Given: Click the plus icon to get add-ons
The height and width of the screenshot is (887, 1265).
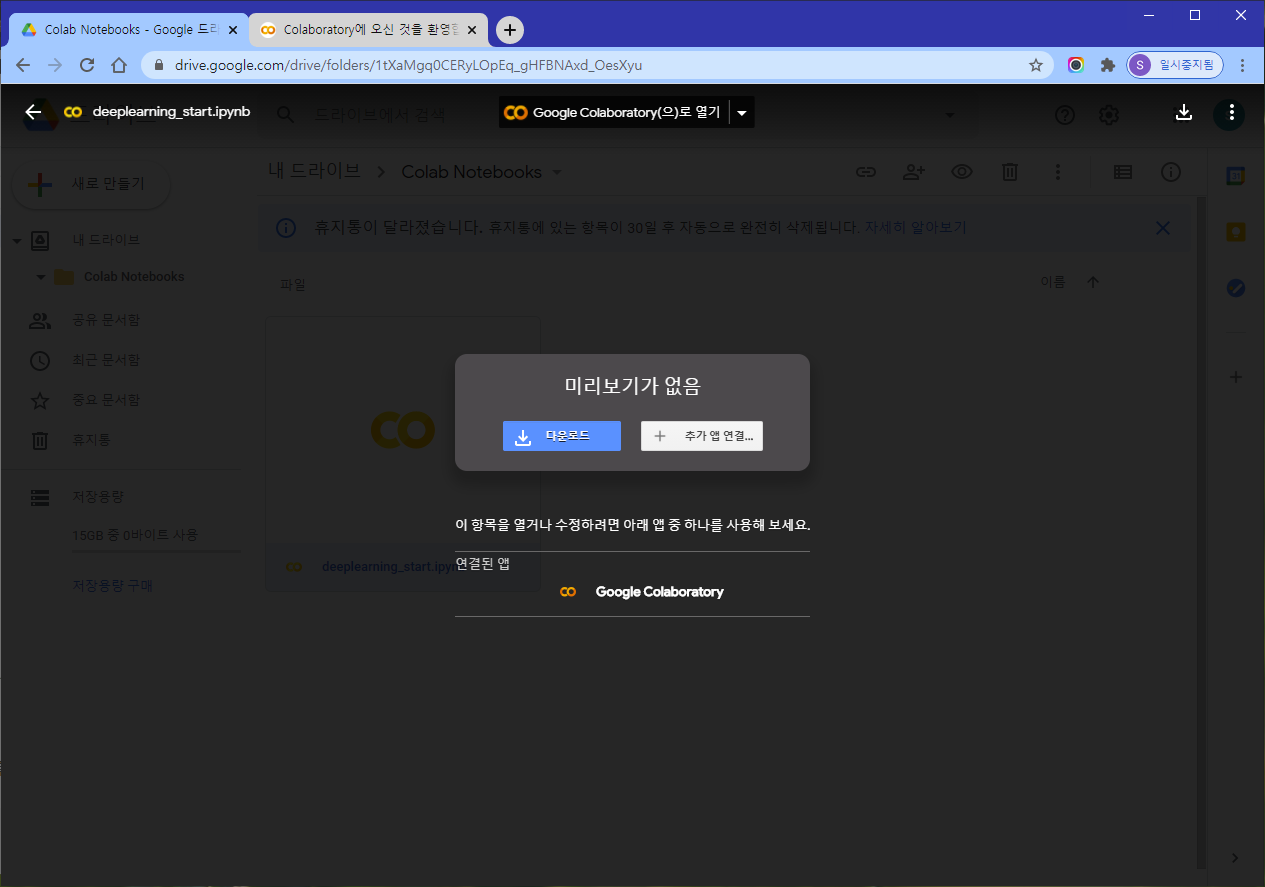Looking at the screenshot, I should click(x=1237, y=378).
